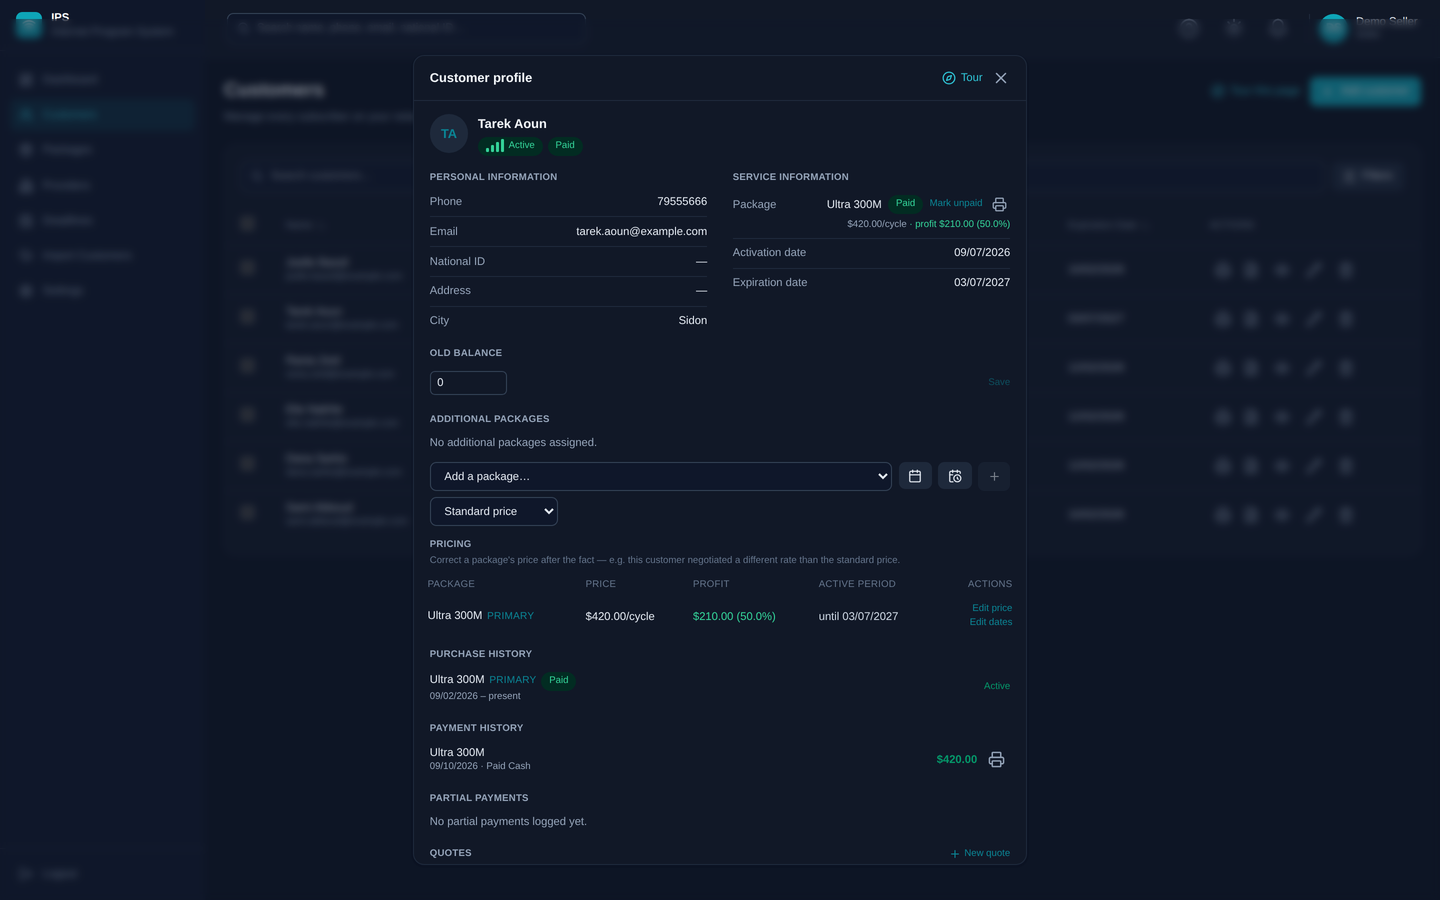
Task: Click the Paid badge in Purchase History
Action: 559,680
